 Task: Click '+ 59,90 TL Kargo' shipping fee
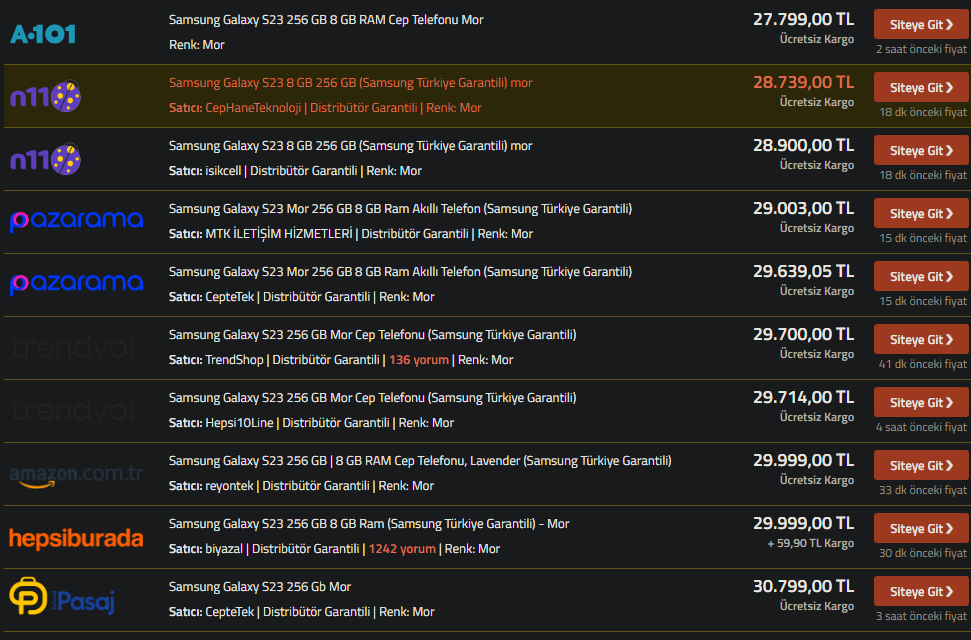coord(811,543)
